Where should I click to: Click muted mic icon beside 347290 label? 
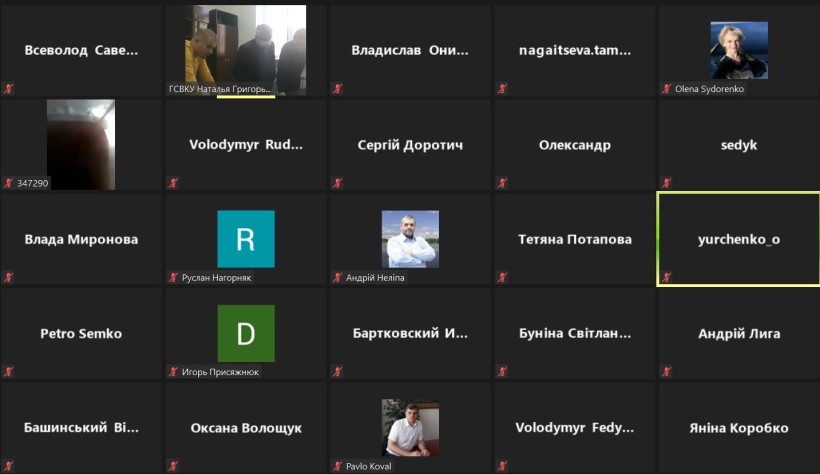click(x=9, y=183)
